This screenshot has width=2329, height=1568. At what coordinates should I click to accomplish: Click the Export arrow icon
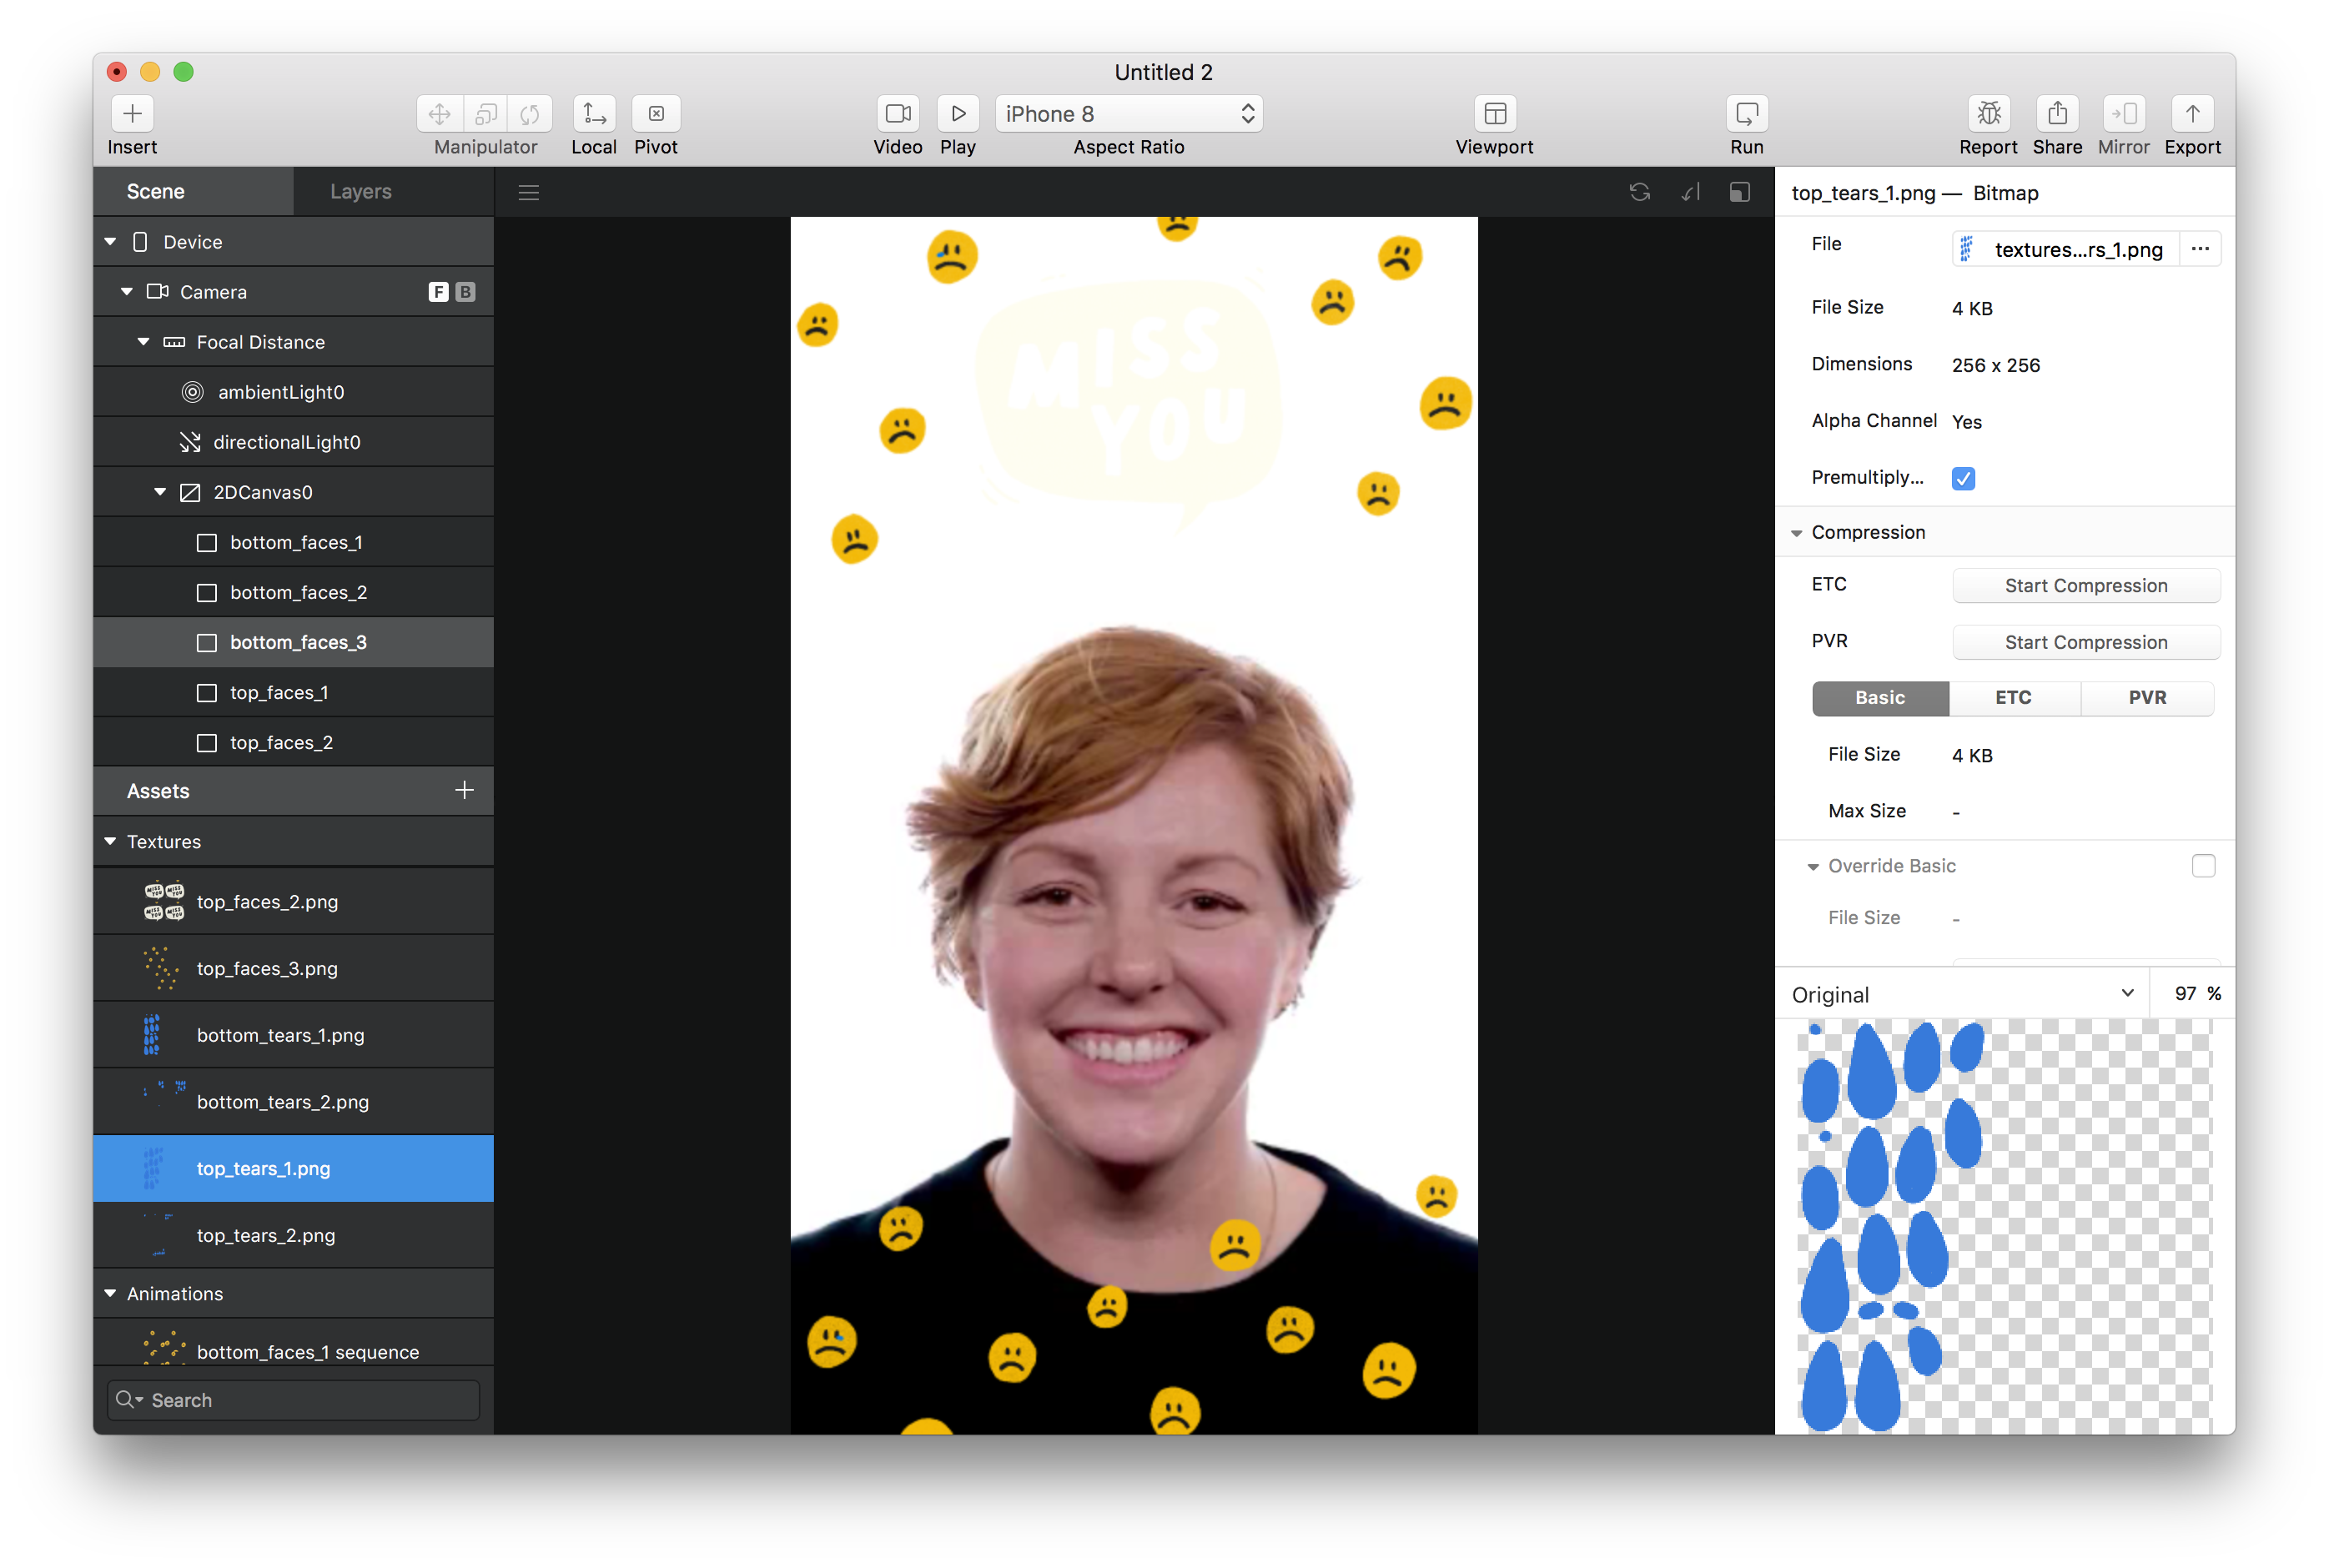tap(2192, 114)
